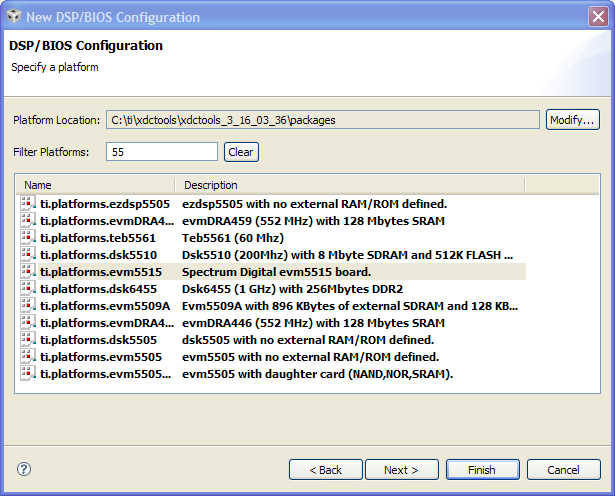Click the dsk5510 platform icon
Screen dimensions: 615x496
(28, 254)
